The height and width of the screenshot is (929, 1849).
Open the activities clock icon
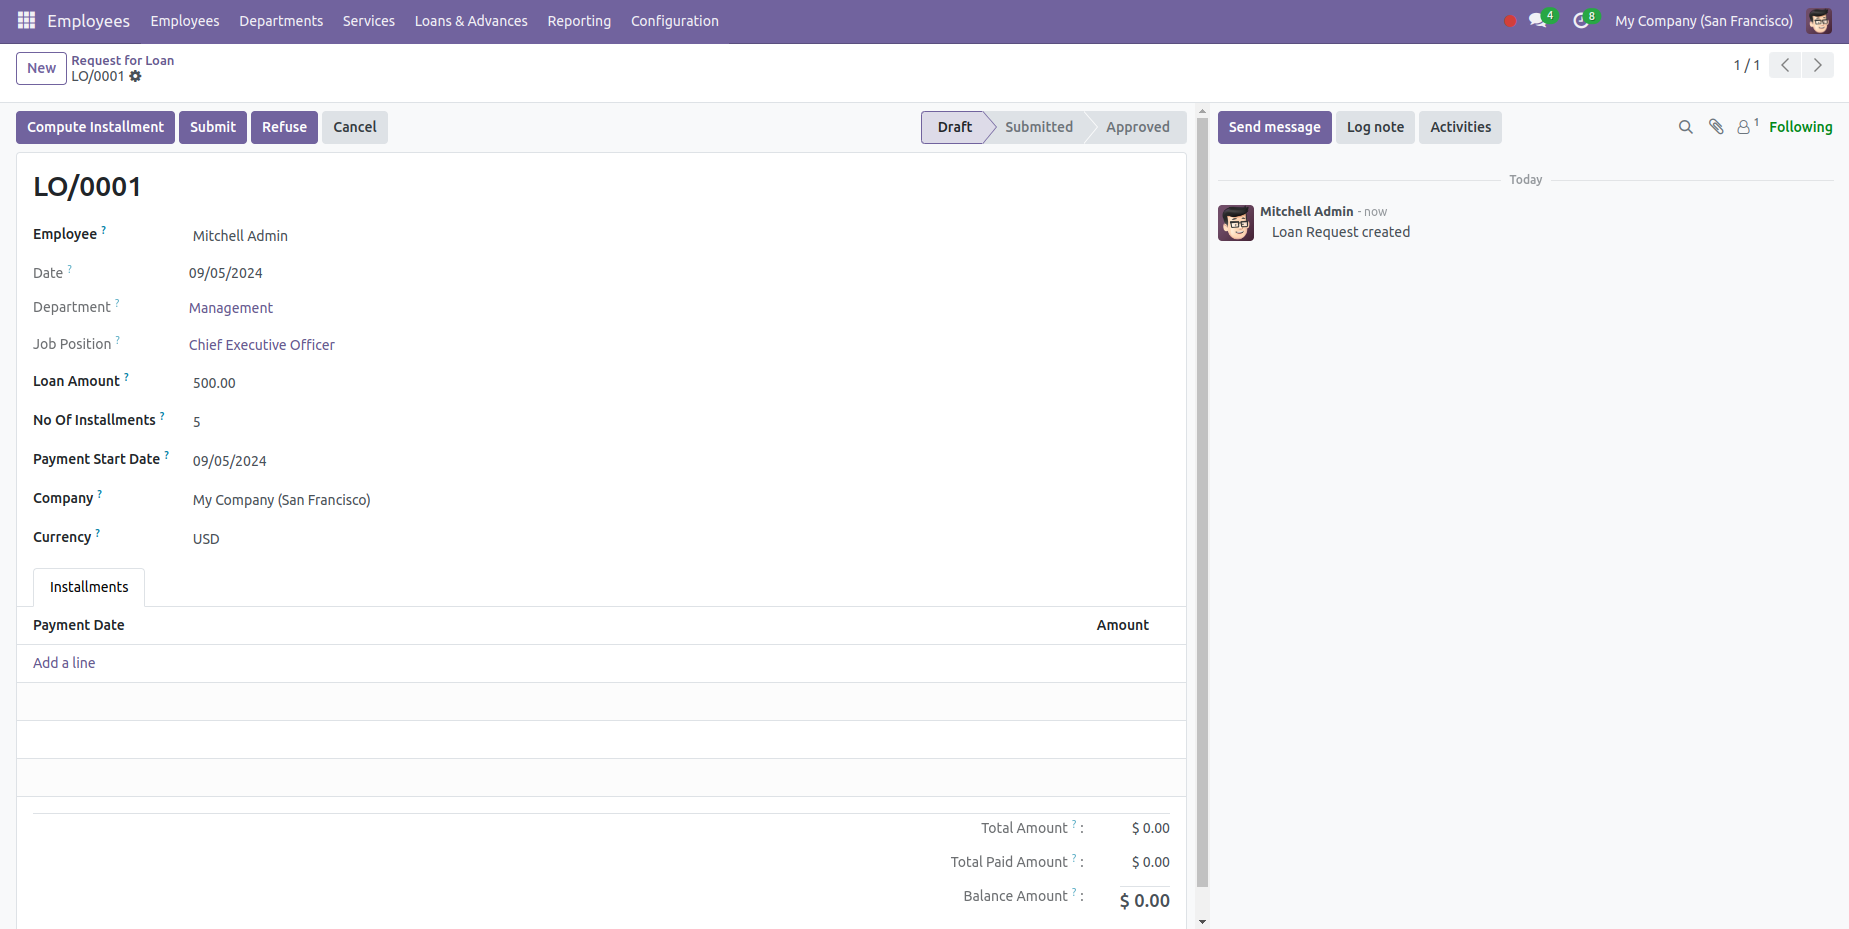coord(1581,21)
